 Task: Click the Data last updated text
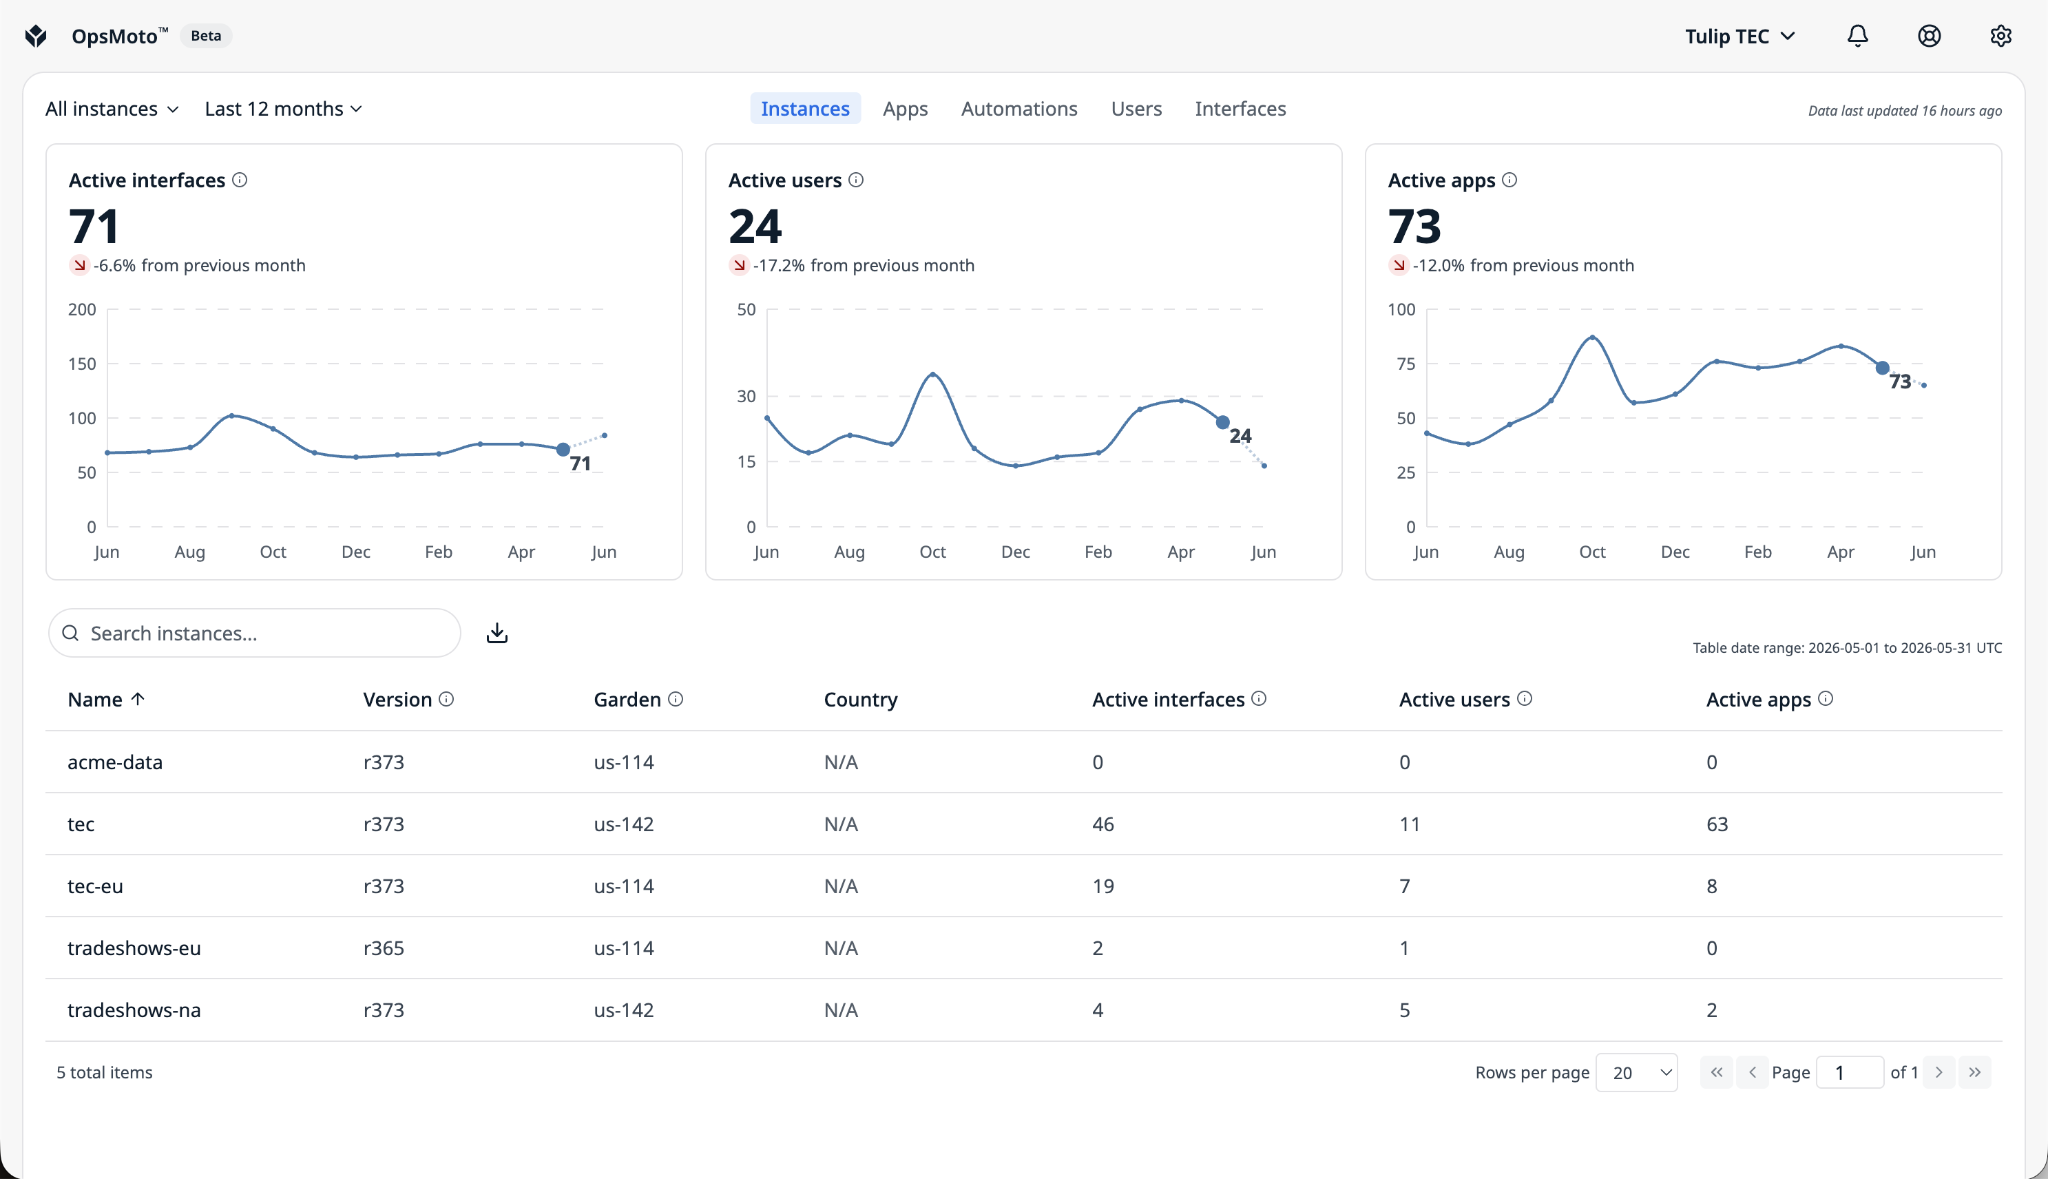point(1905,111)
